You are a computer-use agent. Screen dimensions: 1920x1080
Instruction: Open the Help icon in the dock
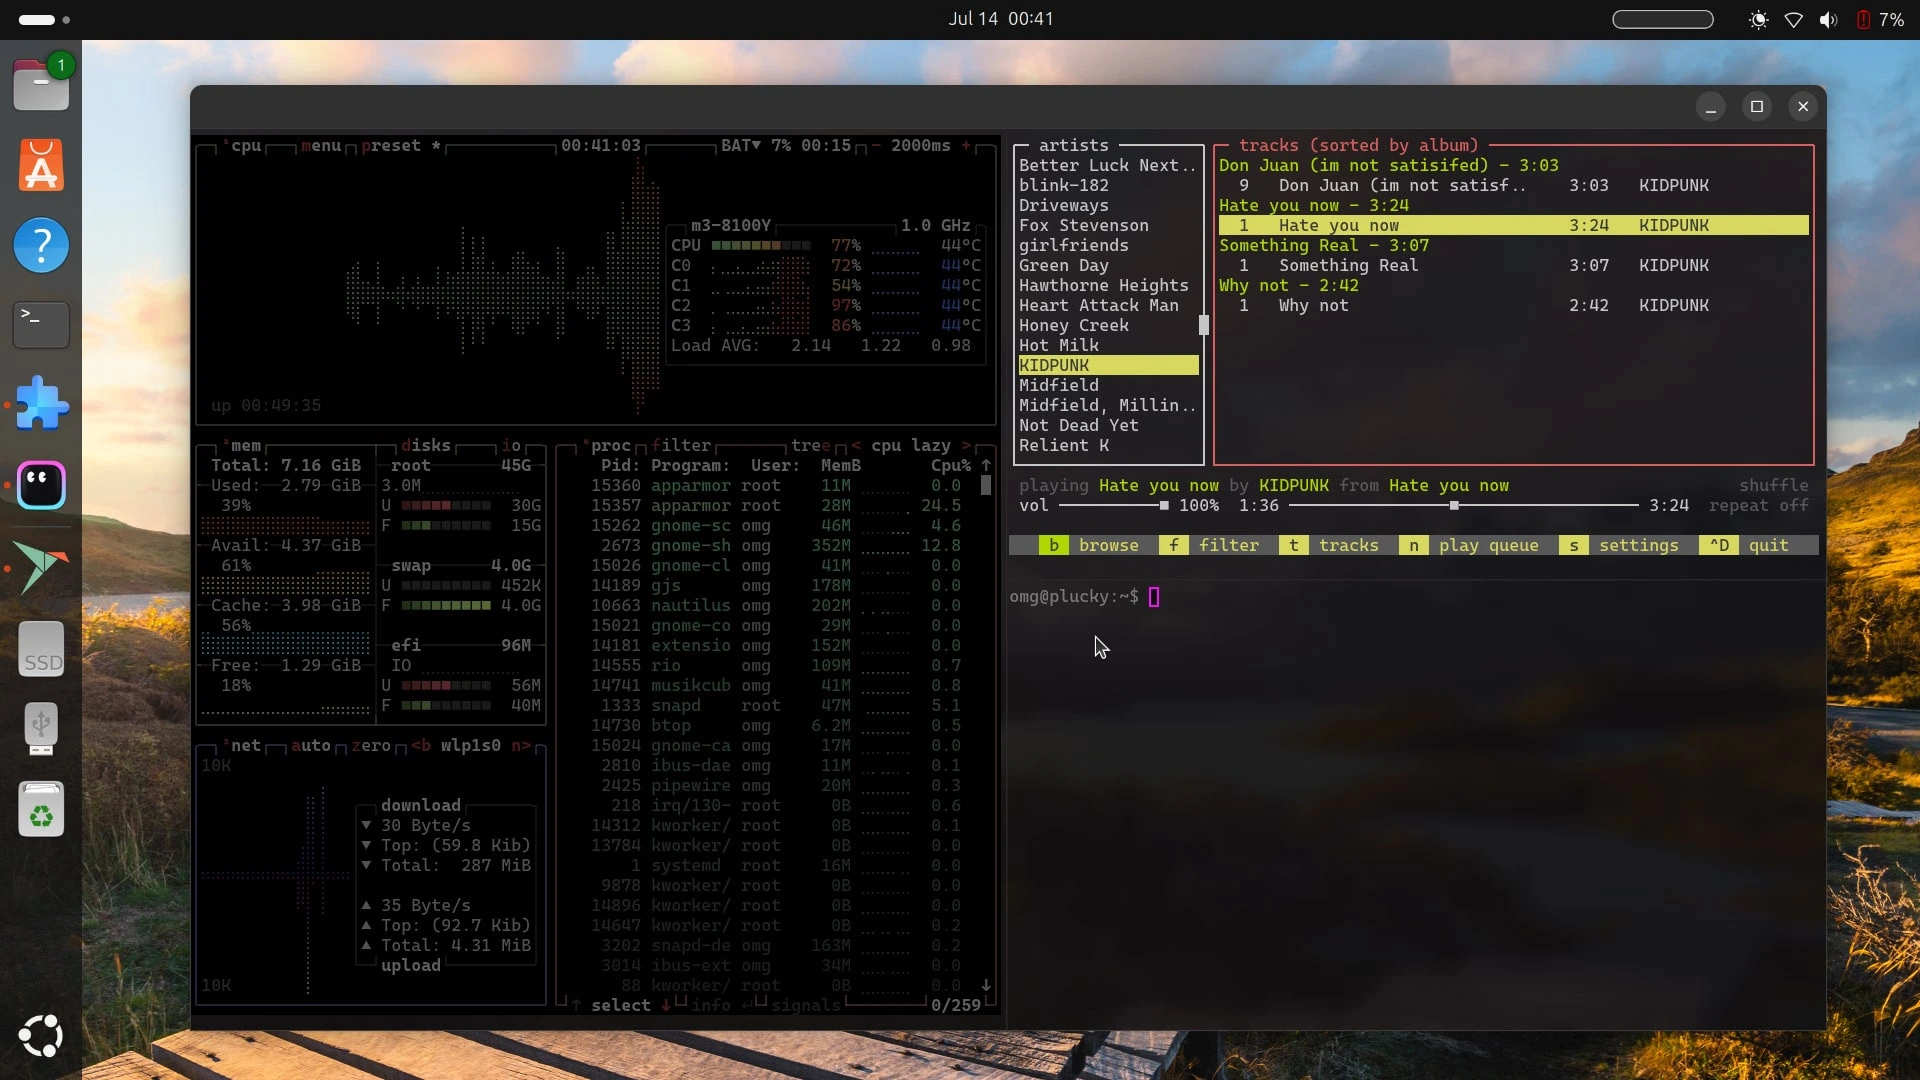coord(41,245)
